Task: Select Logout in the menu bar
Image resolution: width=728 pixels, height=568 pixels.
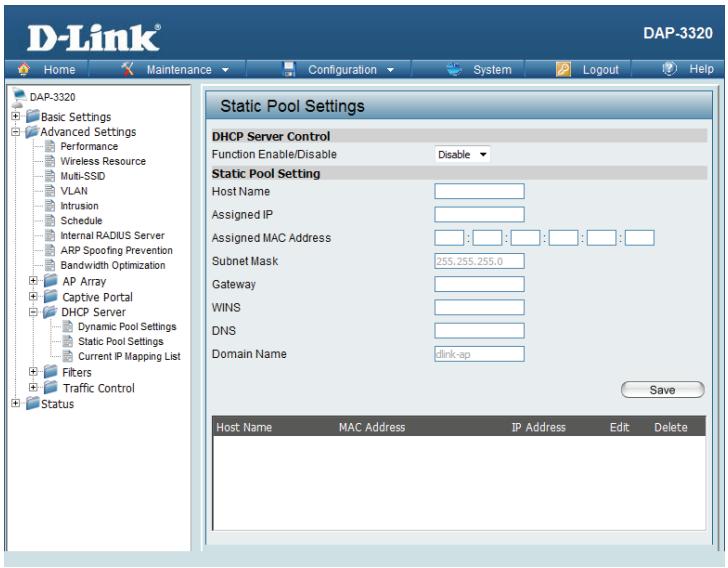Action: click(x=601, y=70)
